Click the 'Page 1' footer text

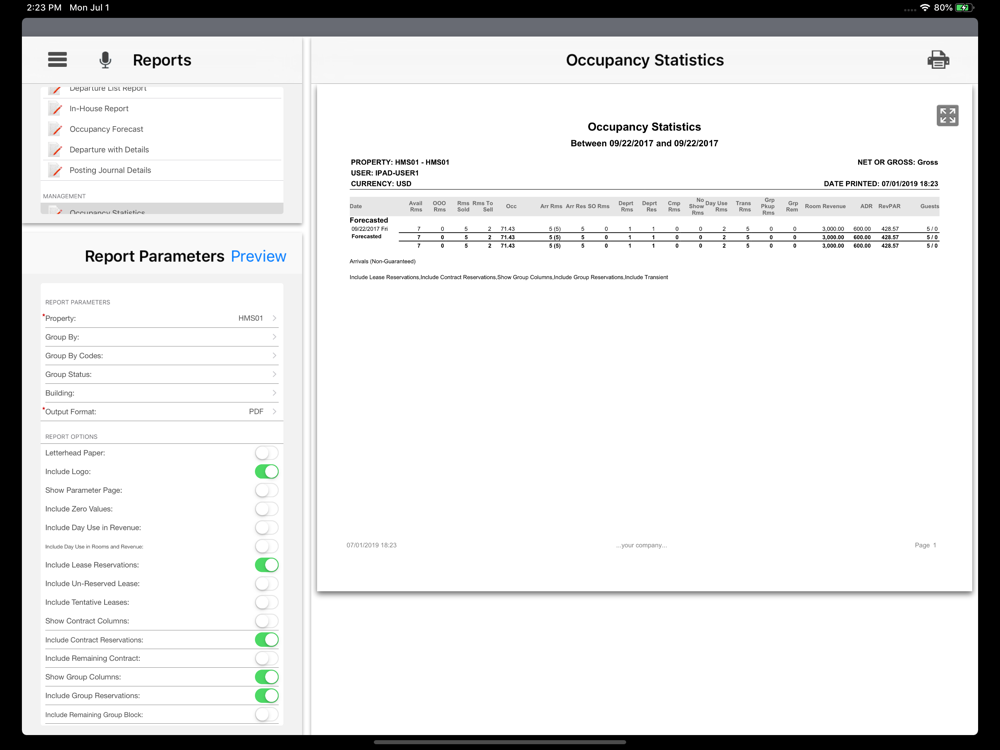tap(925, 545)
